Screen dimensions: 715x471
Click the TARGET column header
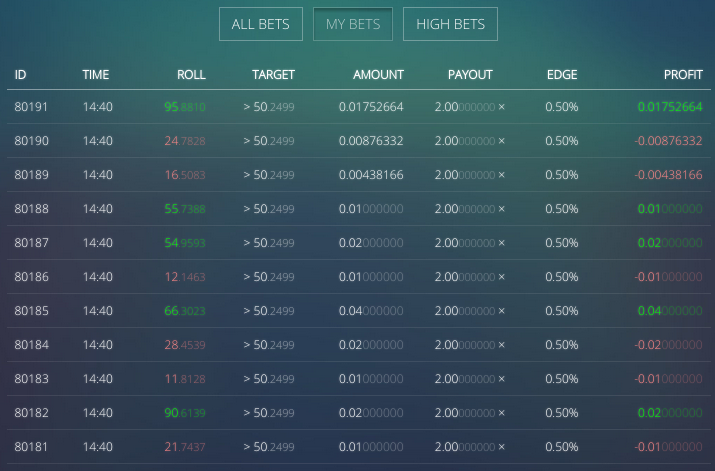click(273, 75)
